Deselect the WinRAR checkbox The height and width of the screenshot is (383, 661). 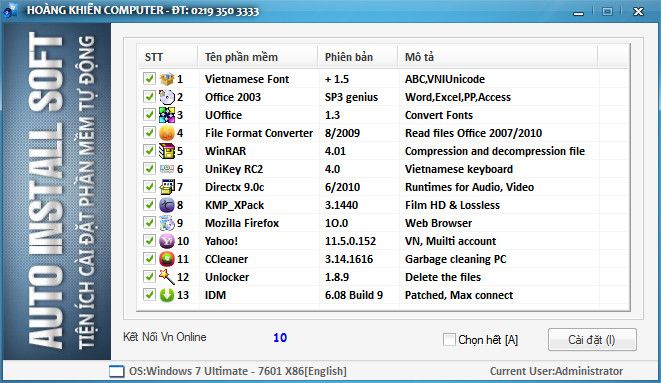149,150
